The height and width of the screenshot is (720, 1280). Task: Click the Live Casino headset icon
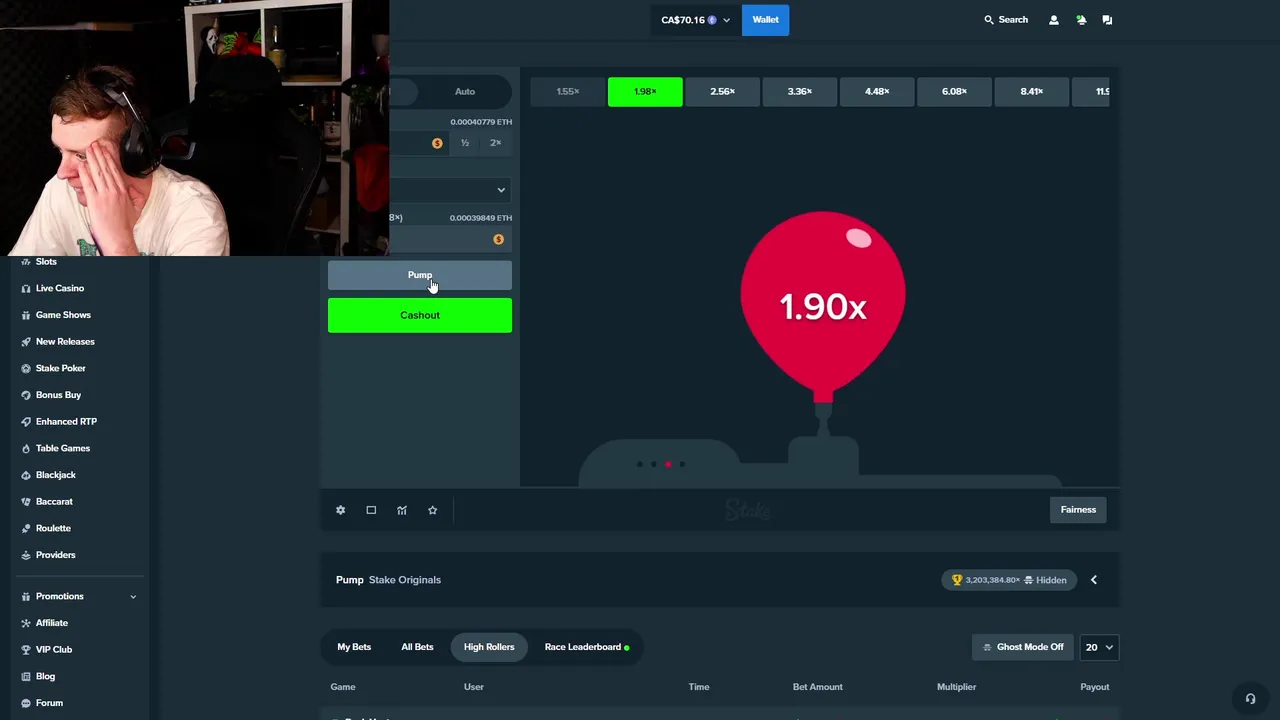tap(26, 288)
